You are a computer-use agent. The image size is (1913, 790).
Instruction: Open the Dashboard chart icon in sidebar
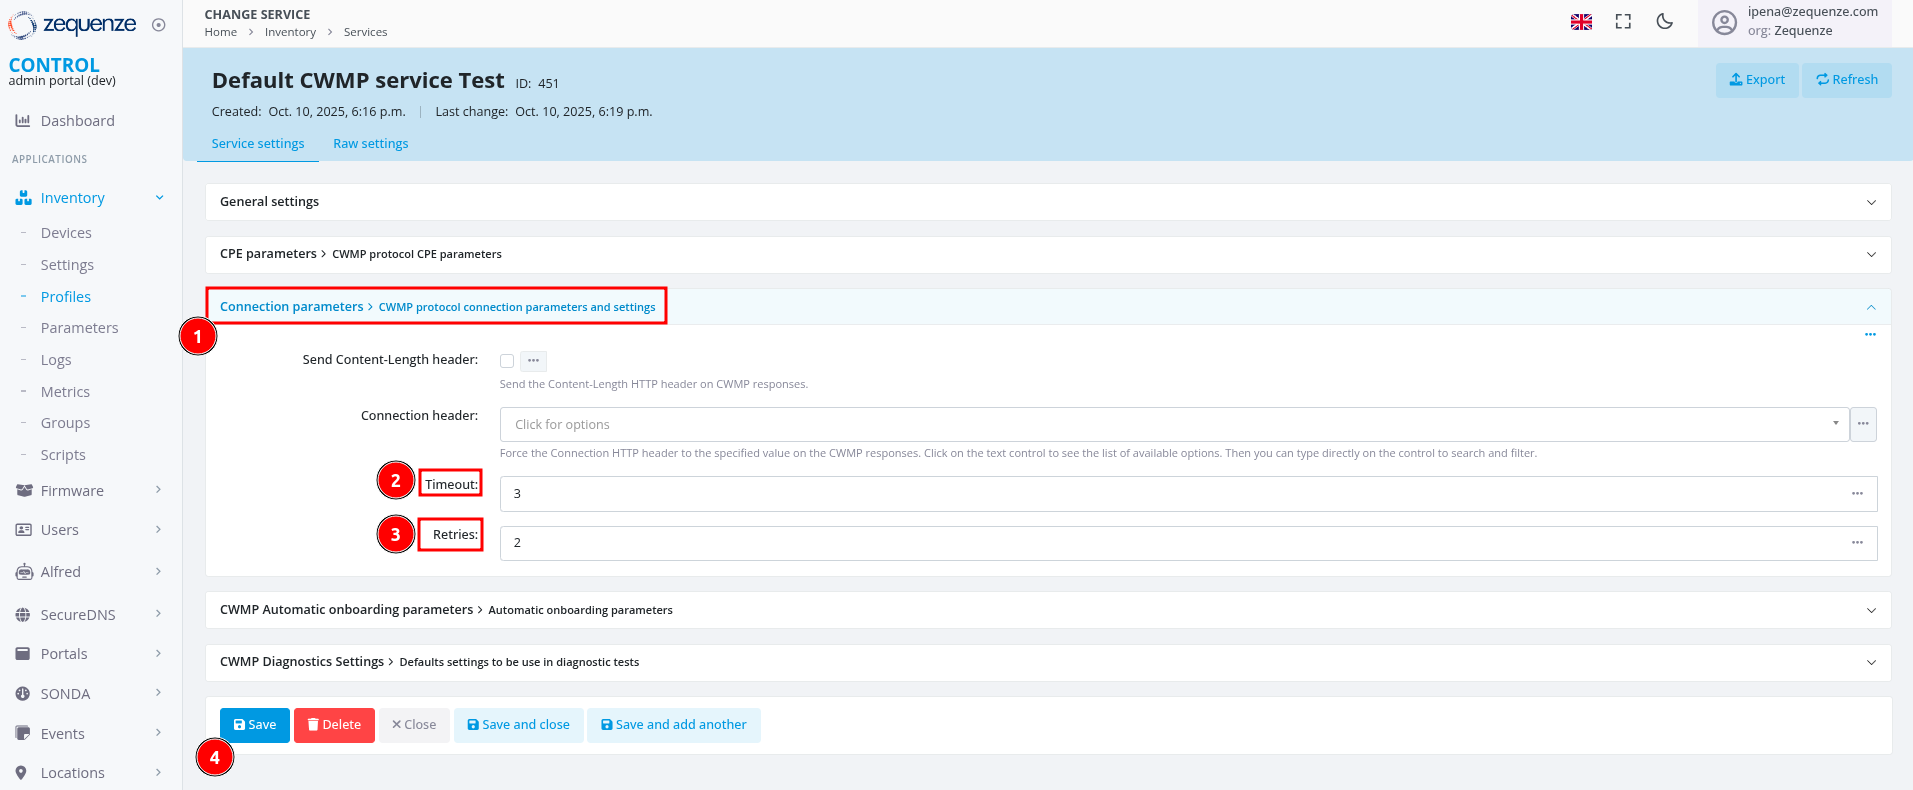click(23, 121)
